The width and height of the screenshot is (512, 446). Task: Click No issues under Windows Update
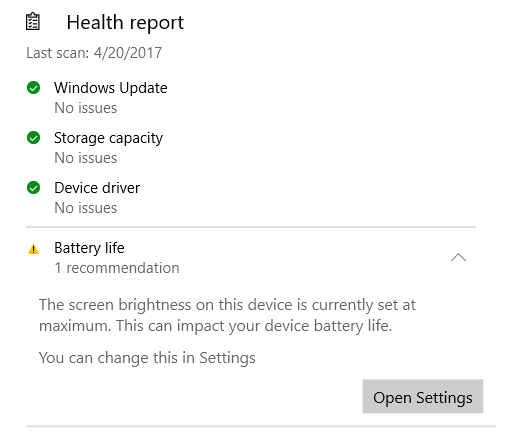(86, 108)
